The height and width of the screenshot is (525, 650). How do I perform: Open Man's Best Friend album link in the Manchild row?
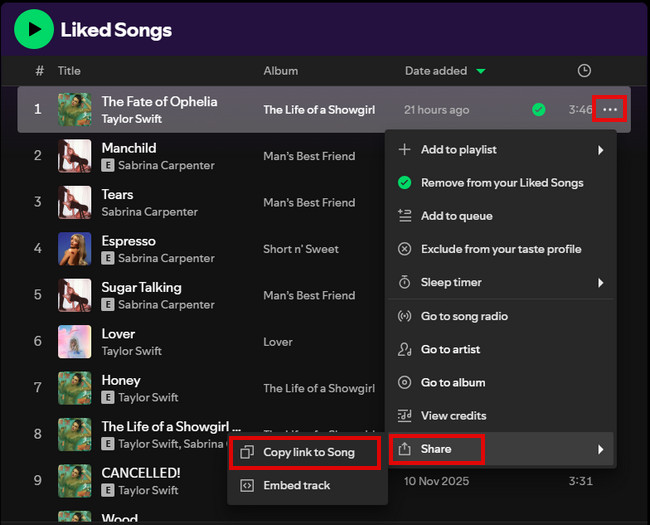(309, 156)
